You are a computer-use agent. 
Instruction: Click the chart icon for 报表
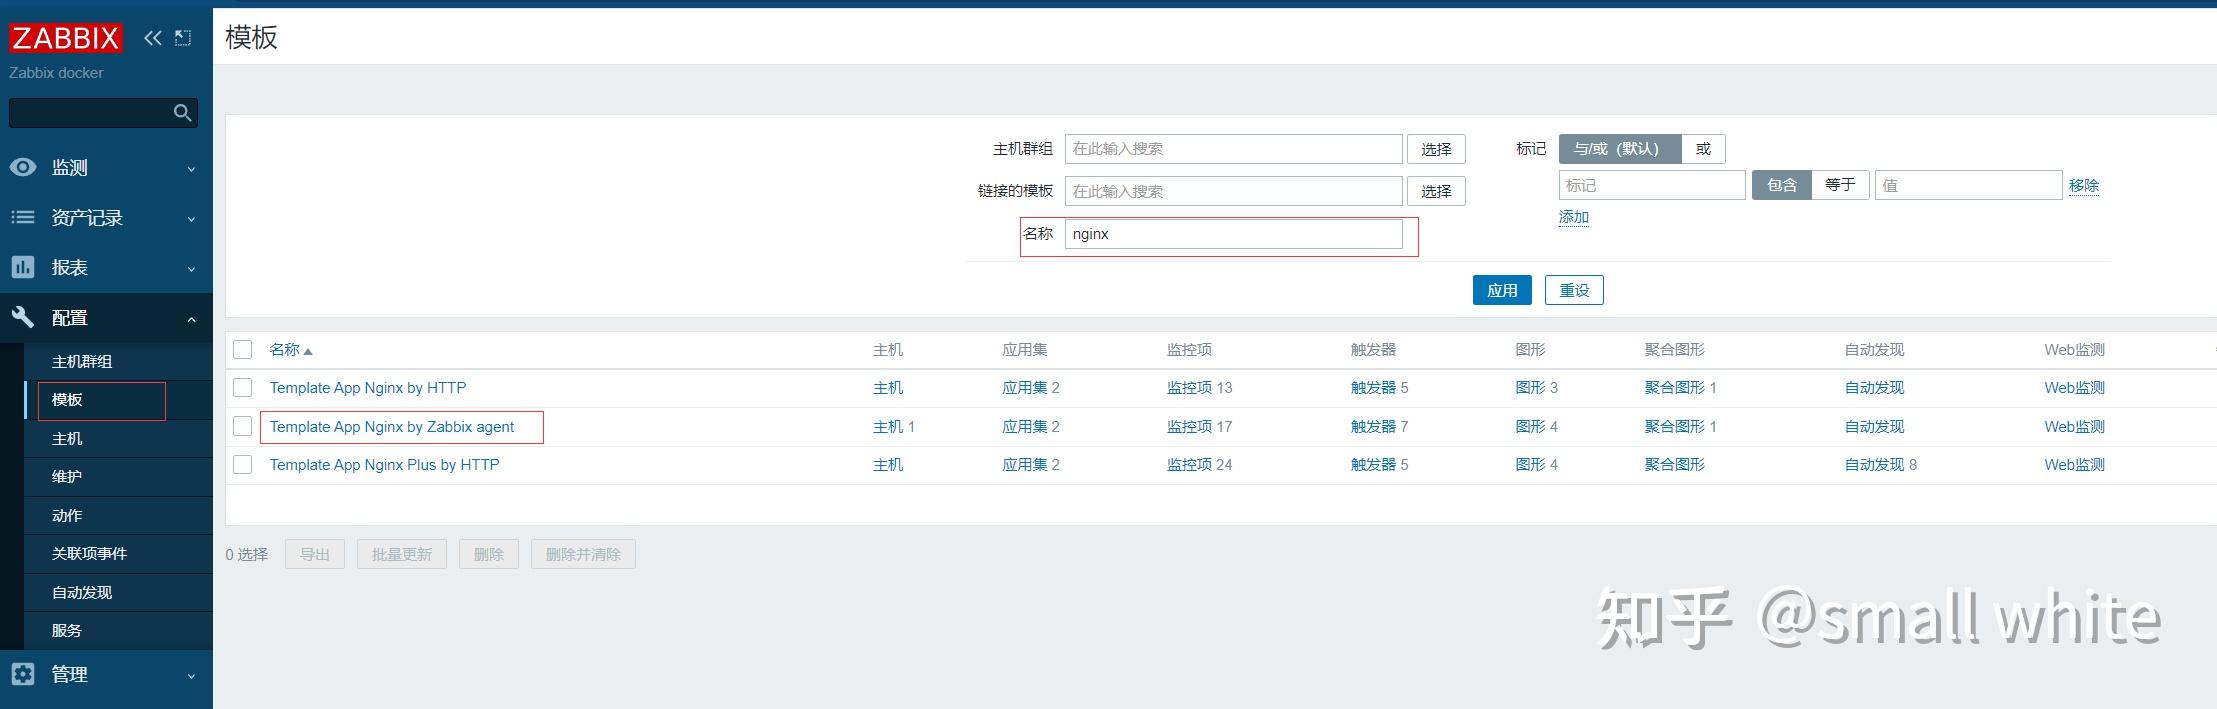tap(23, 267)
